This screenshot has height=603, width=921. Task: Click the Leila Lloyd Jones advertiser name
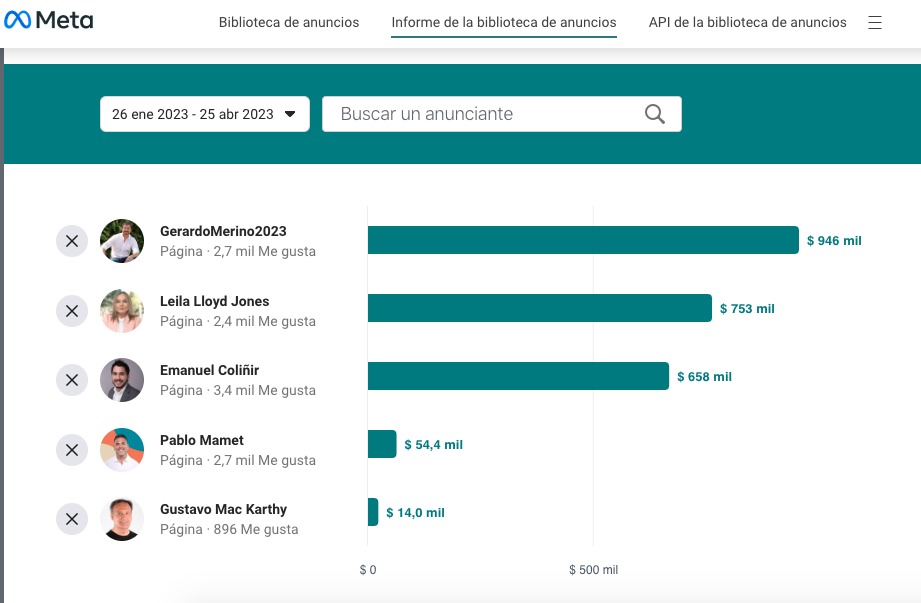[x=214, y=301]
